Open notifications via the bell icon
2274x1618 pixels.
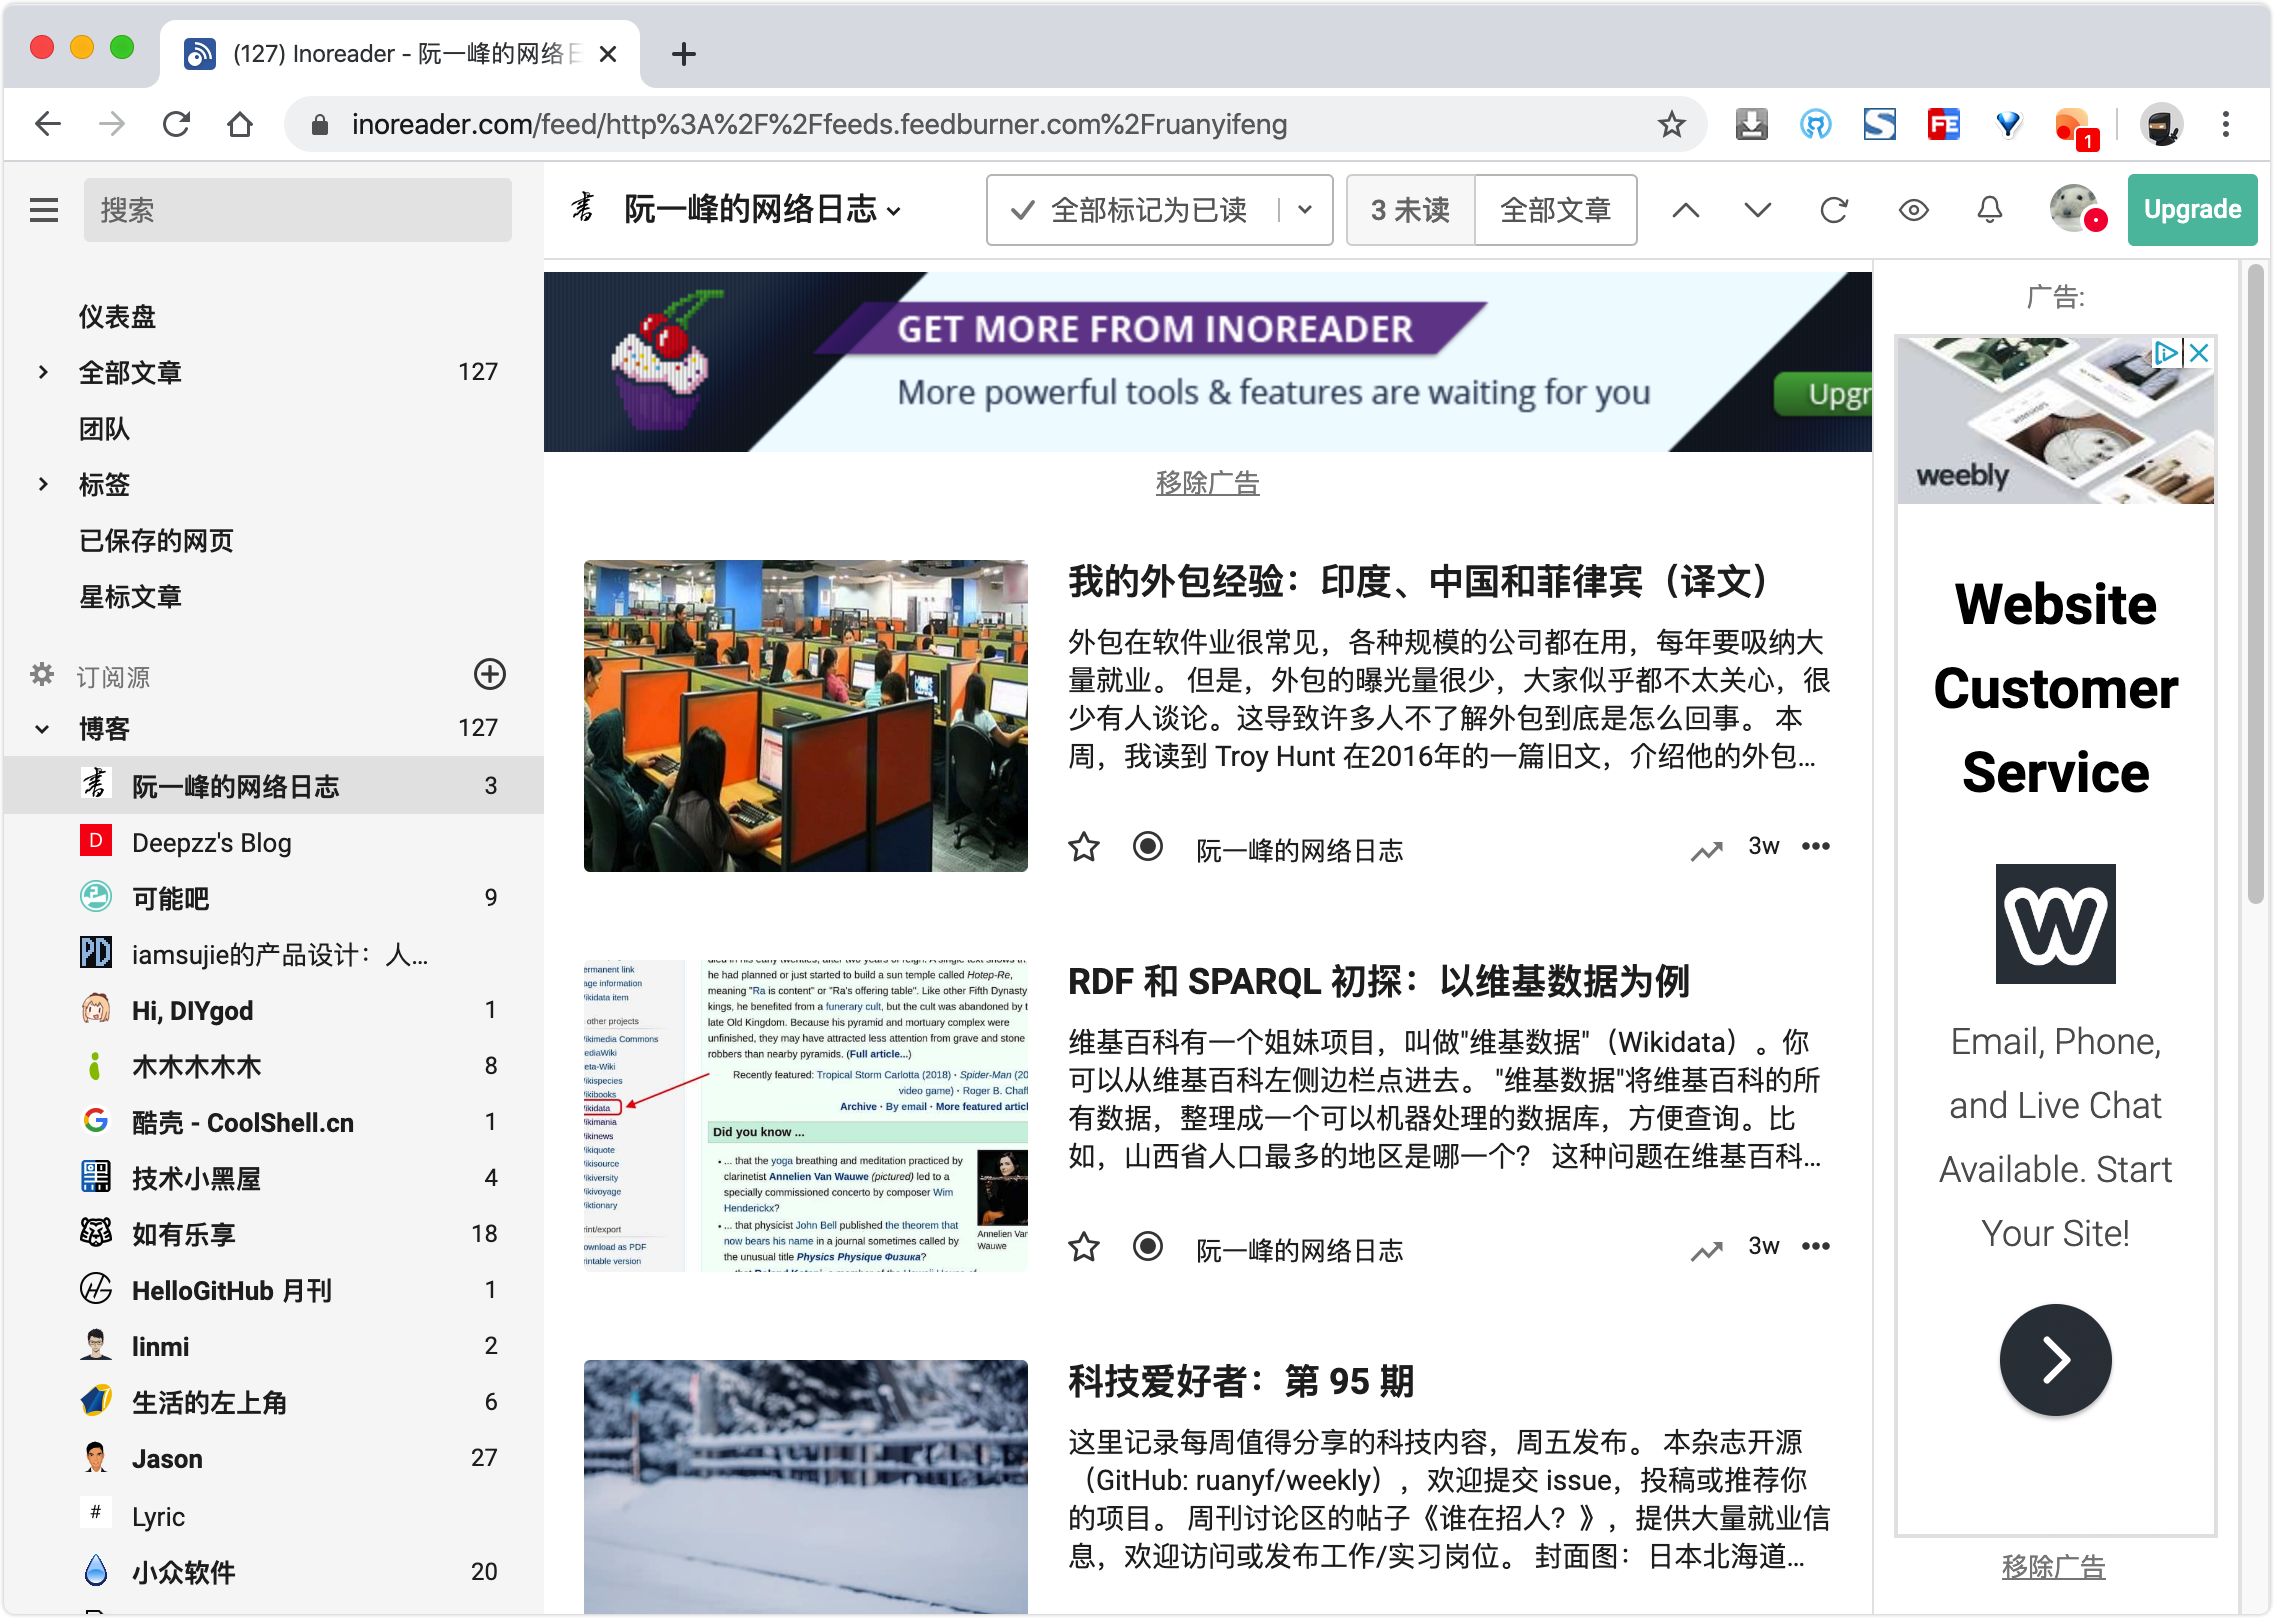tap(1988, 210)
